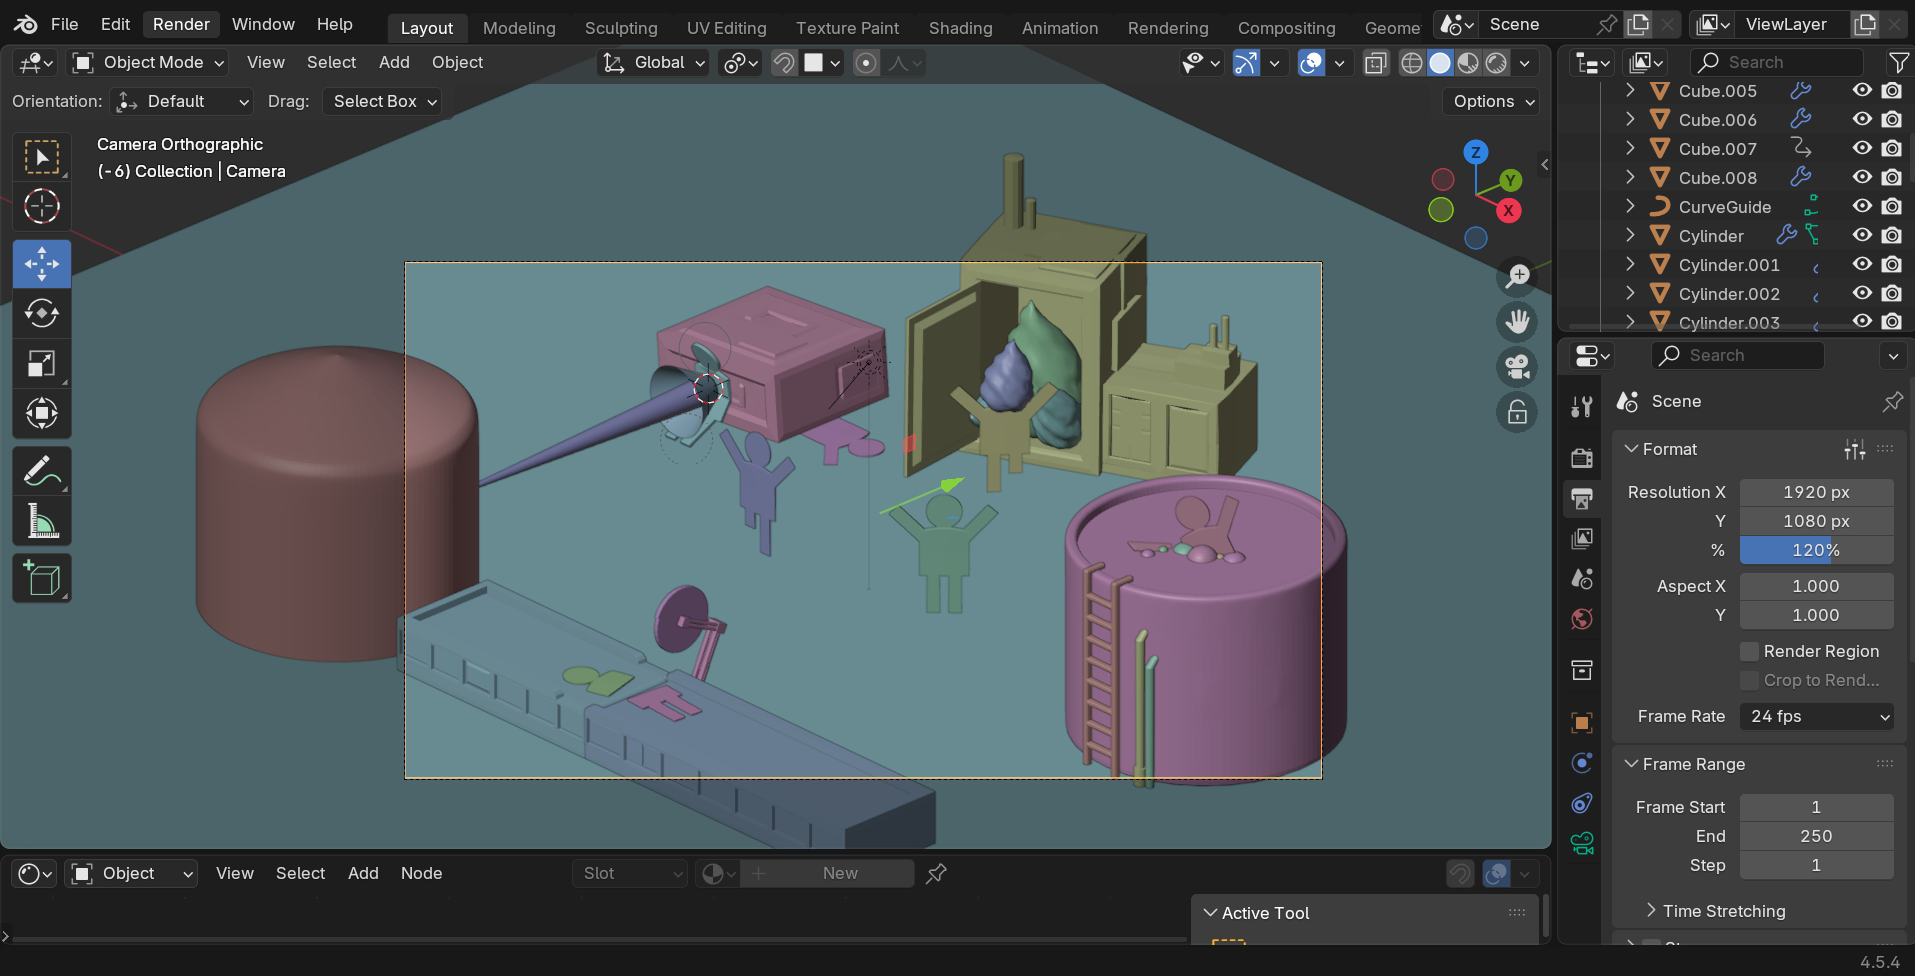Open the Object Mode dropdown
The image size is (1915, 976).
pos(148,63)
